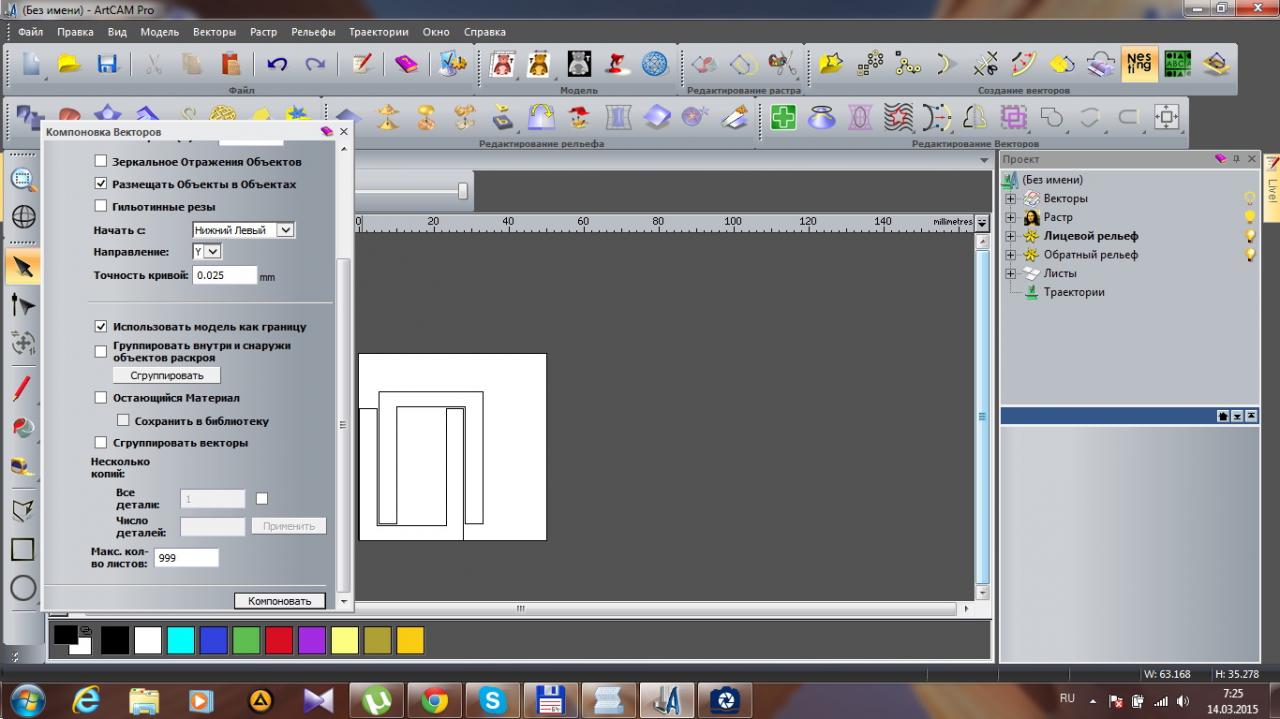Screen dimensions: 1280x719
Task: Click the Сгруппировать button
Action: pos(166,375)
